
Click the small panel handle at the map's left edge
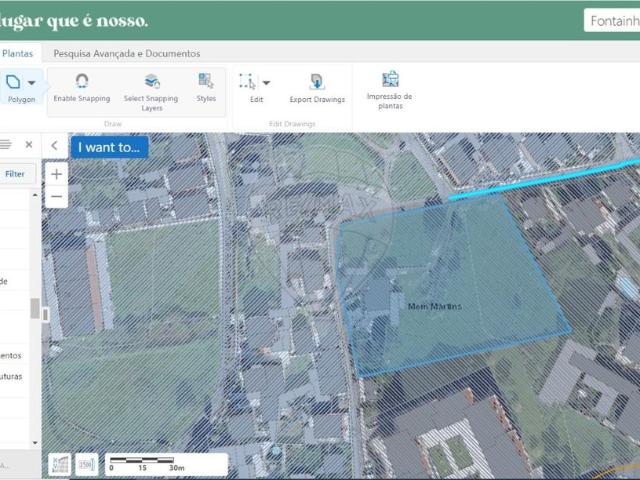45,315
